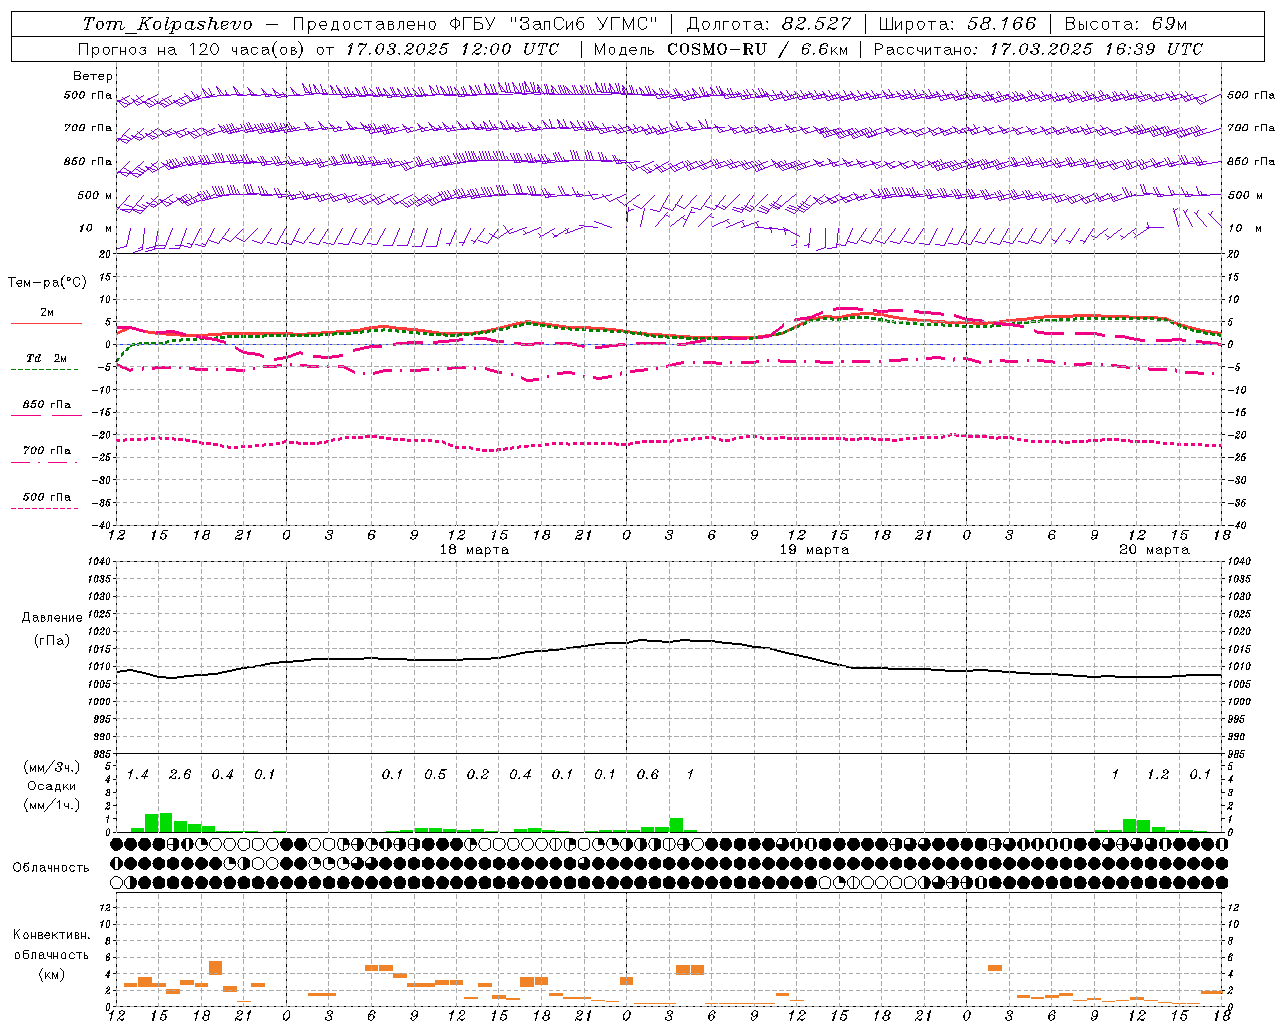Click the 'Td 2м' dew point legend
The height and width of the screenshot is (1024, 1280).
click(47, 358)
